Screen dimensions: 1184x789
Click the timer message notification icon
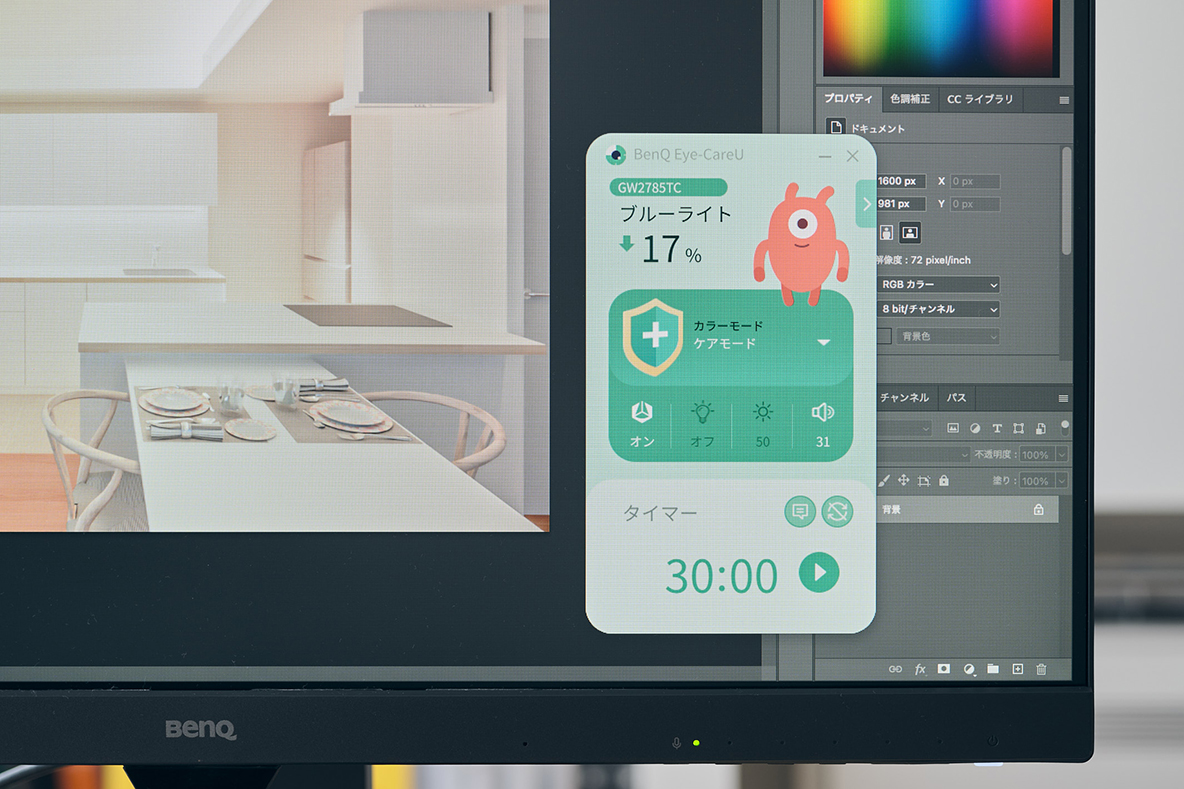tap(799, 512)
